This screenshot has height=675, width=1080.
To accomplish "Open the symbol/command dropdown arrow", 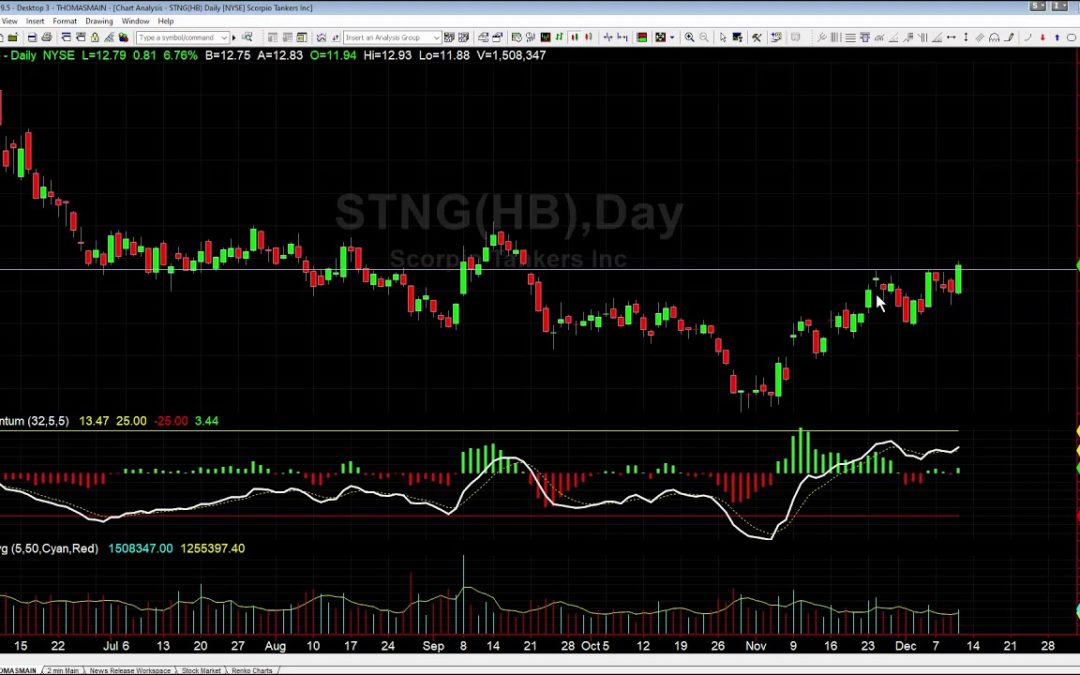I will 223,38.
